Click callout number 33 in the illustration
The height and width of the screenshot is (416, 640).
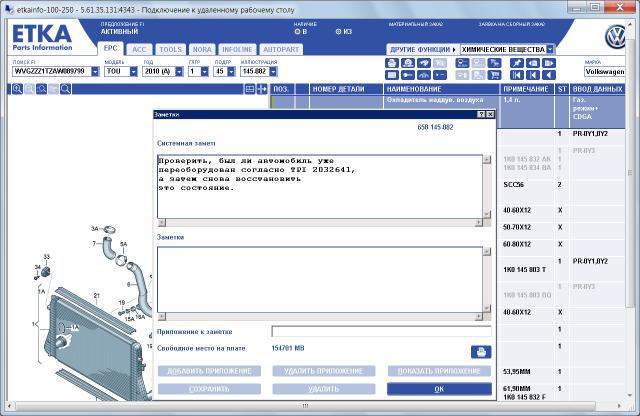point(47,256)
